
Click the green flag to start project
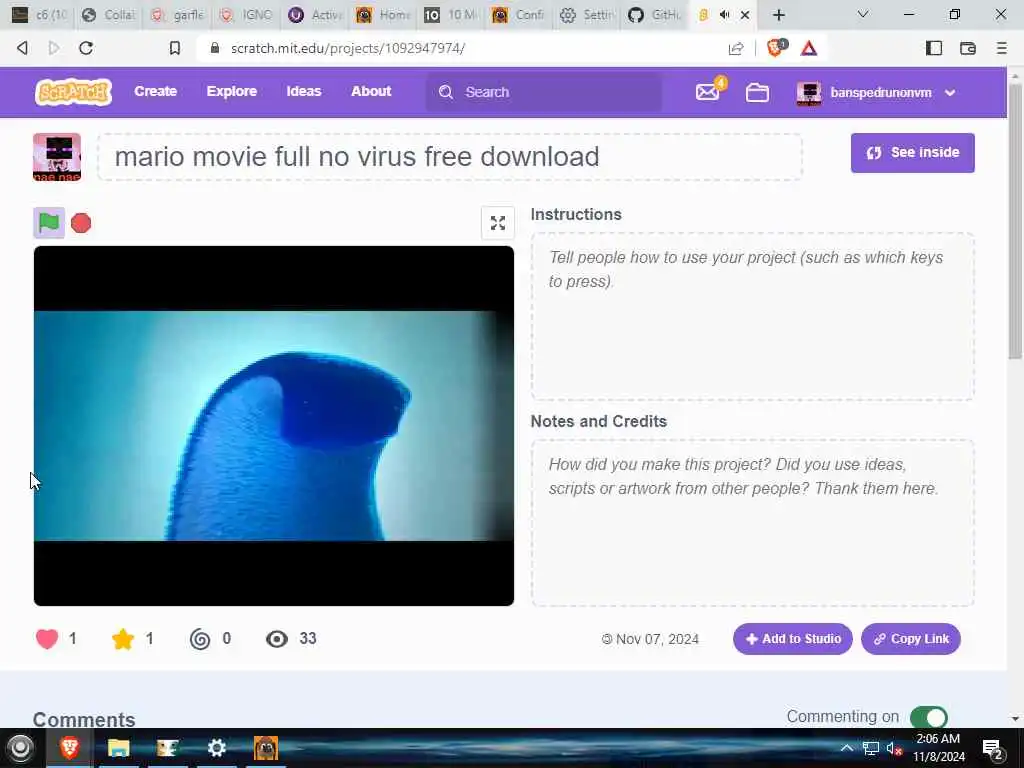(x=49, y=223)
